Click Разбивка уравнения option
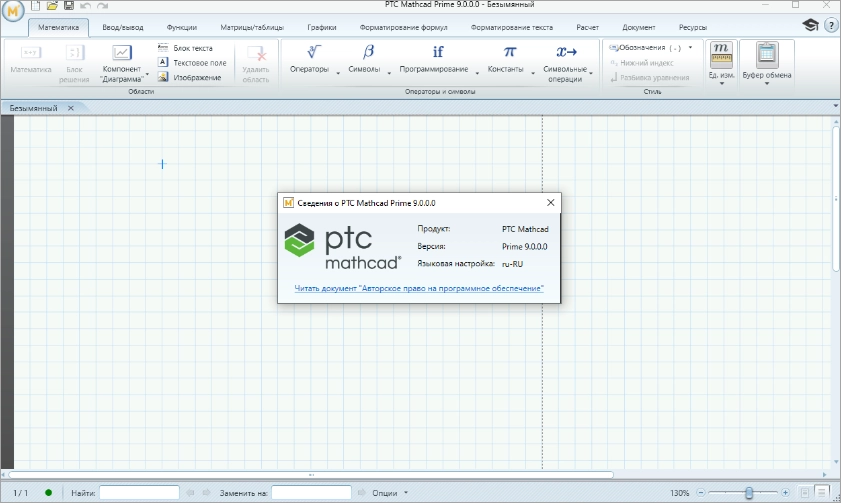The image size is (841, 503). tap(650, 78)
